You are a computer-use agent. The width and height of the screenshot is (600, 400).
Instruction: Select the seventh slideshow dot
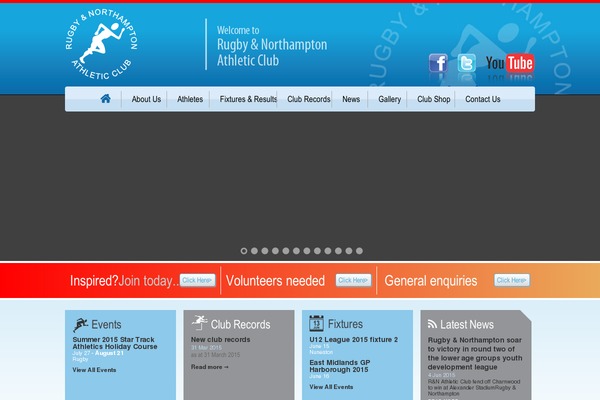[x=307, y=251]
